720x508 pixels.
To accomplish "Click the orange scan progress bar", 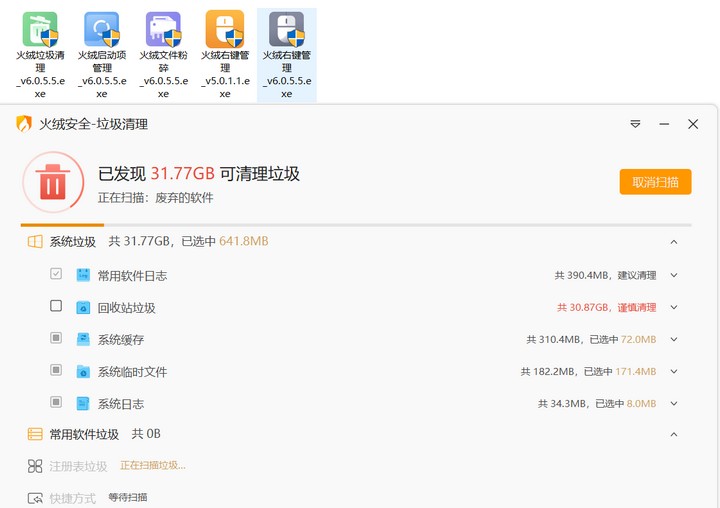I will 62,225.
